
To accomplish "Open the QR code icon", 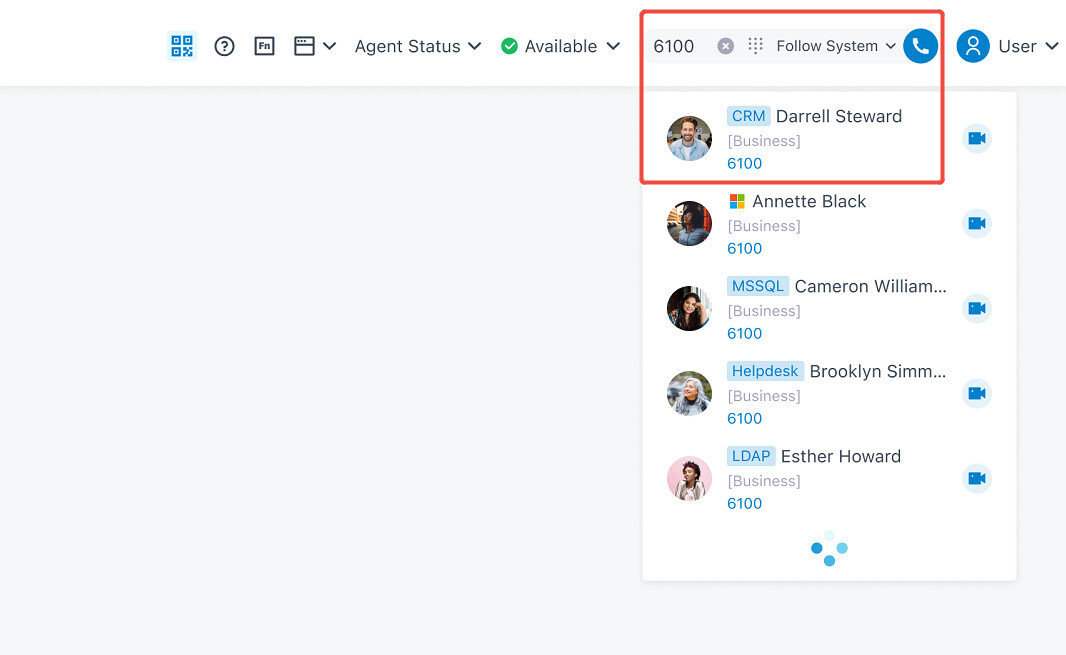I will click(x=182, y=46).
